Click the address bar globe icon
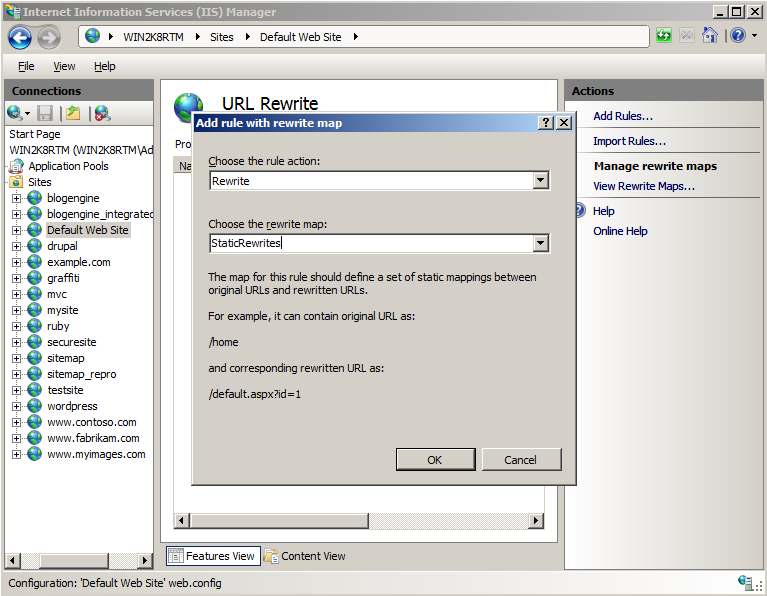The width and height of the screenshot is (767, 596). [92, 36]
